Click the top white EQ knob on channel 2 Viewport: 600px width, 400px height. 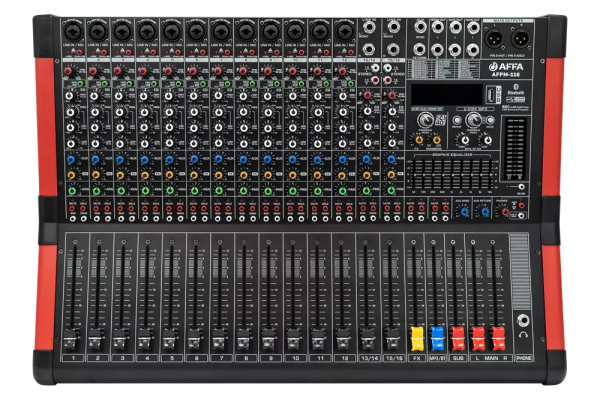[x=95, y=96]
